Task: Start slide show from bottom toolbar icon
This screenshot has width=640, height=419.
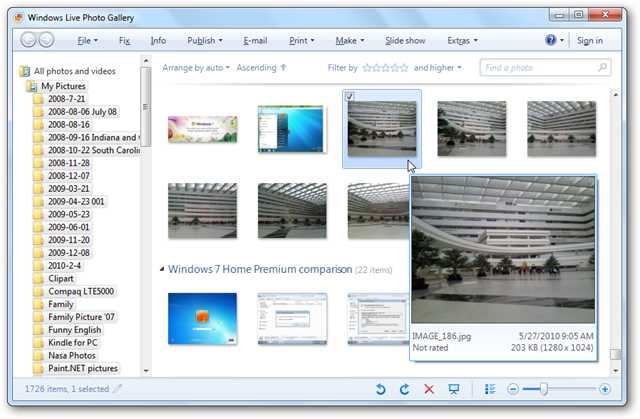Action: coord(454,389)
